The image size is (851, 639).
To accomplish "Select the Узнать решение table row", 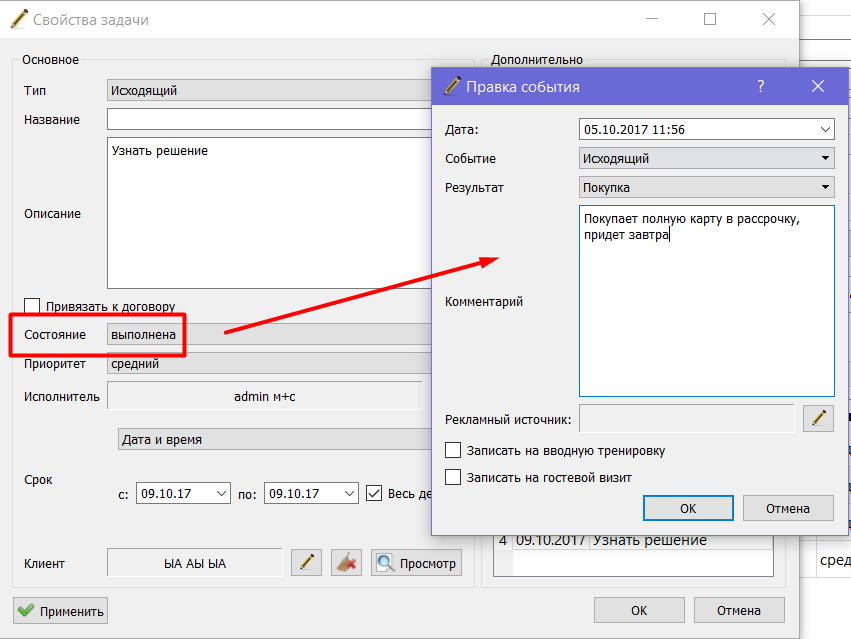I will click(633, 541).
